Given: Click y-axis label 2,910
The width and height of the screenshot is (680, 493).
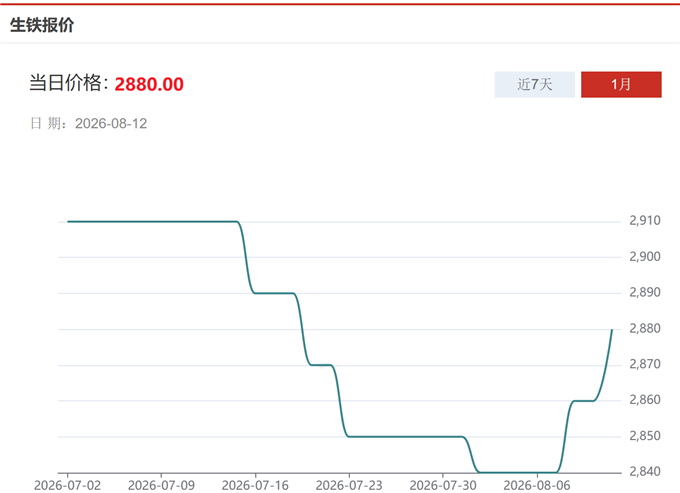Looking at the screenshot, I should coord(645,221).
